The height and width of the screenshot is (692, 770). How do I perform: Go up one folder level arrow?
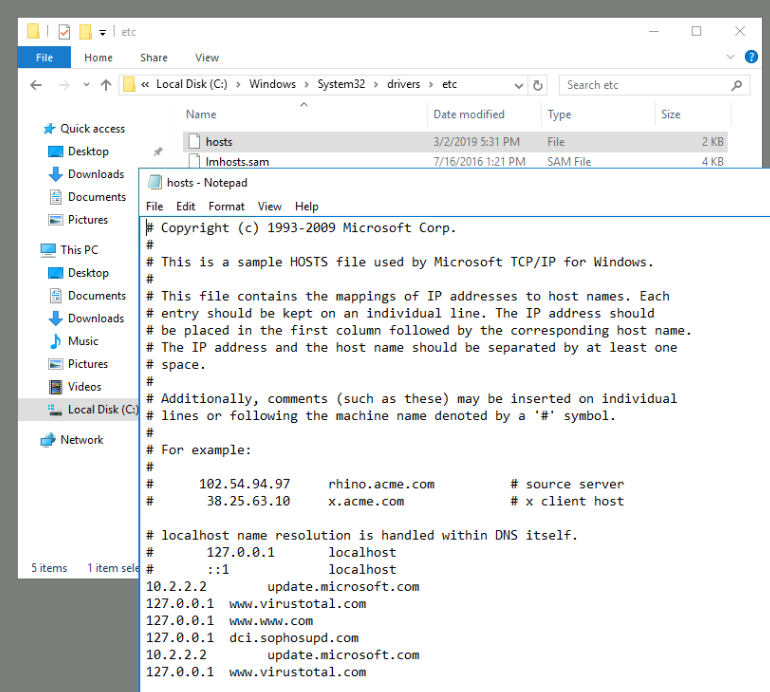pos(106,85)
